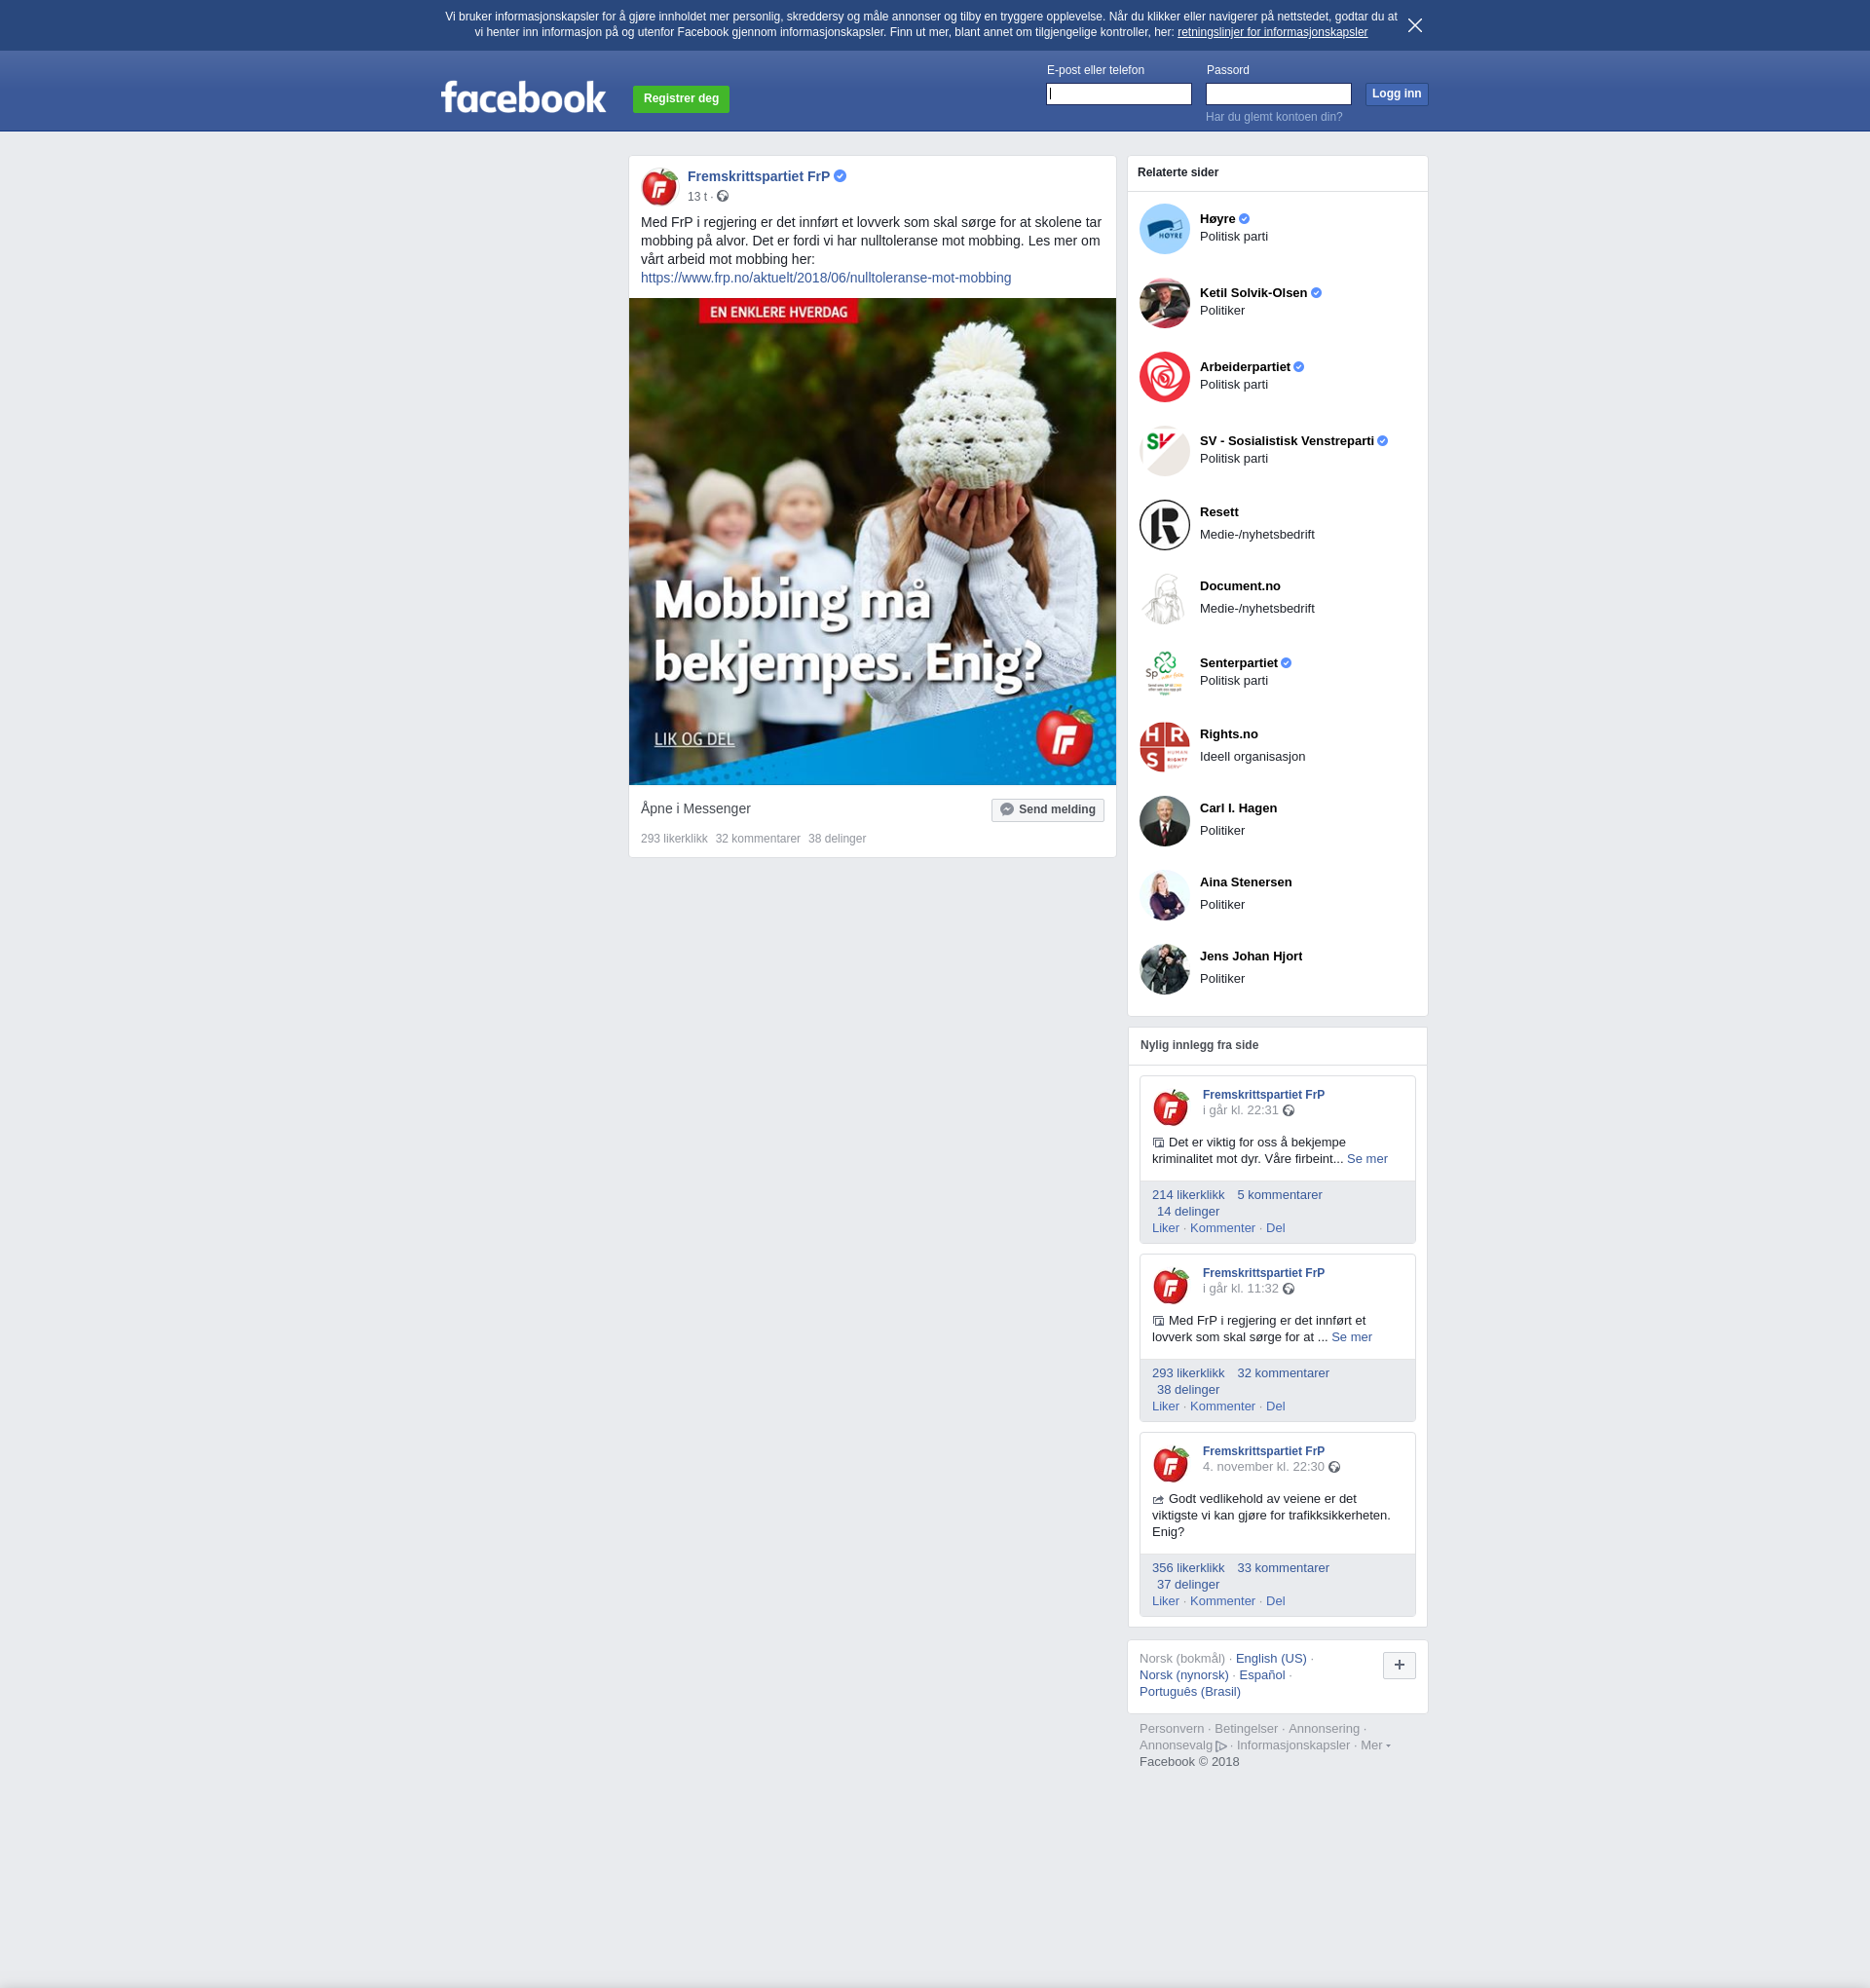The width and height of the screenshot is (1870, 1988).
Task: Open the Arbeiderpartiet page link
Action: coord(1244,367)
